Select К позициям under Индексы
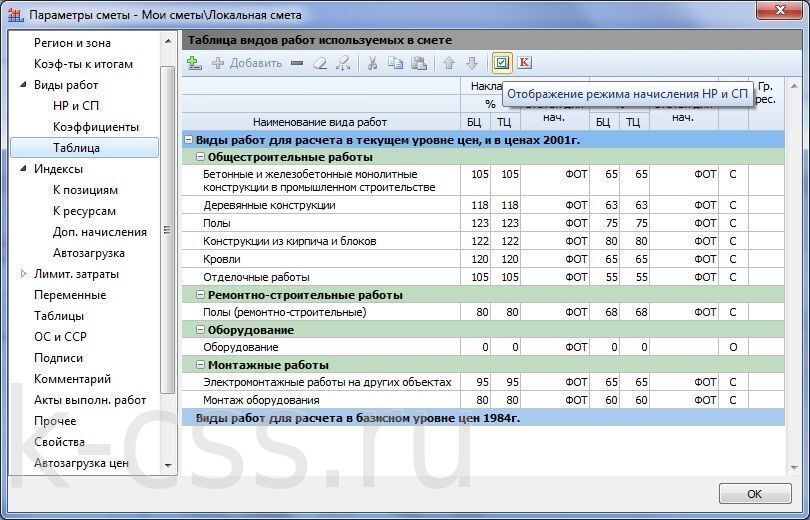 tap(85, 190)
